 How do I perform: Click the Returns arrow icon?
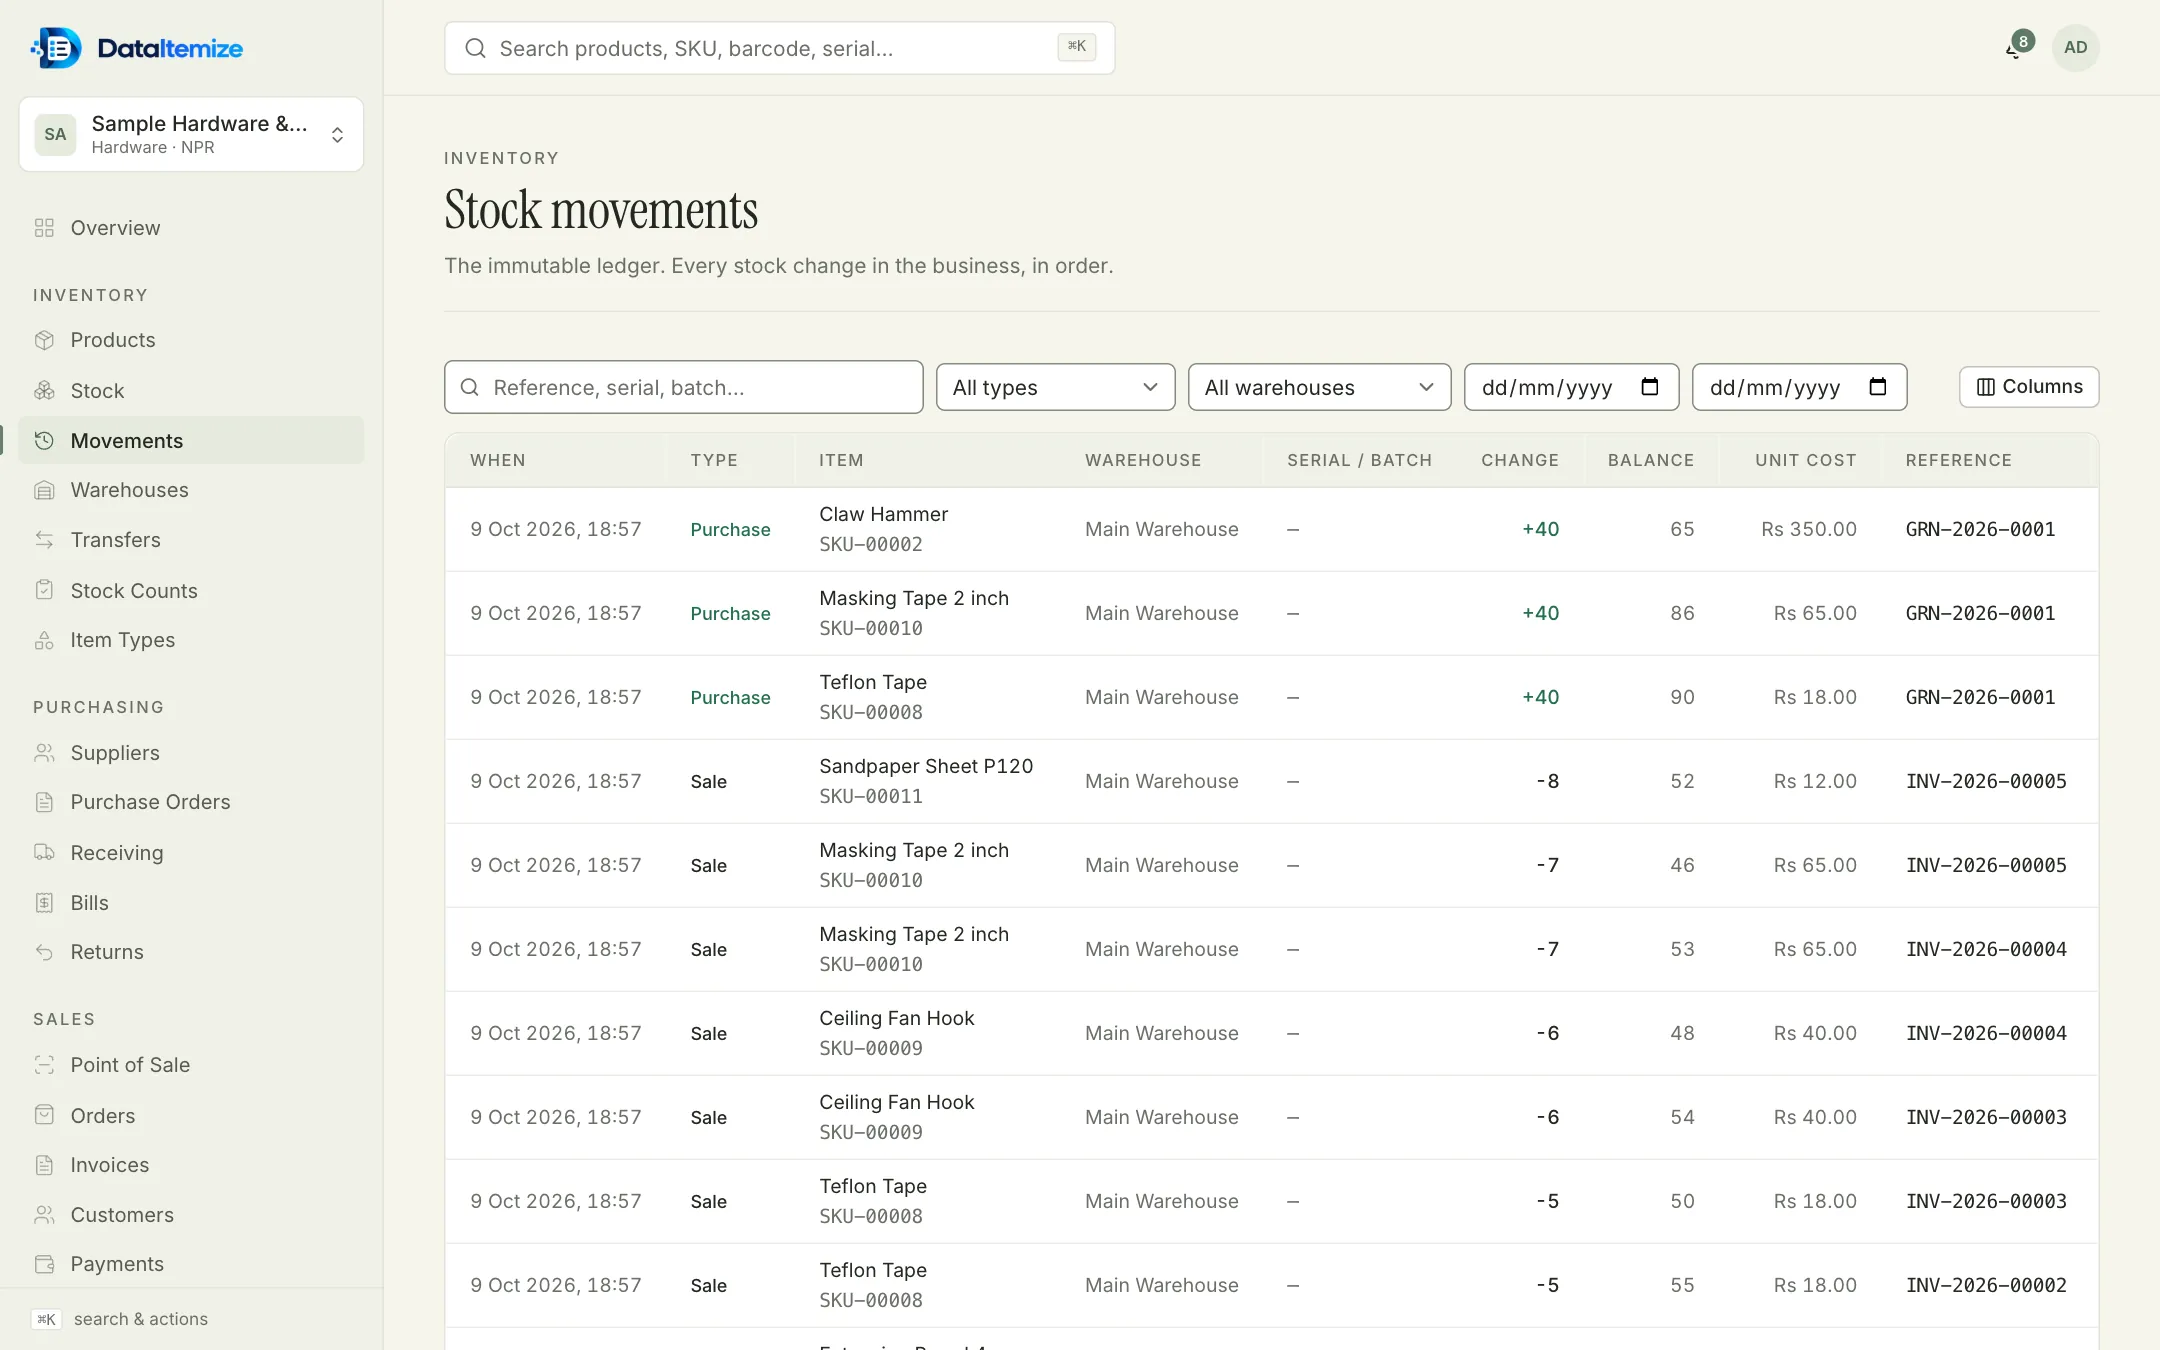[44, 952]
